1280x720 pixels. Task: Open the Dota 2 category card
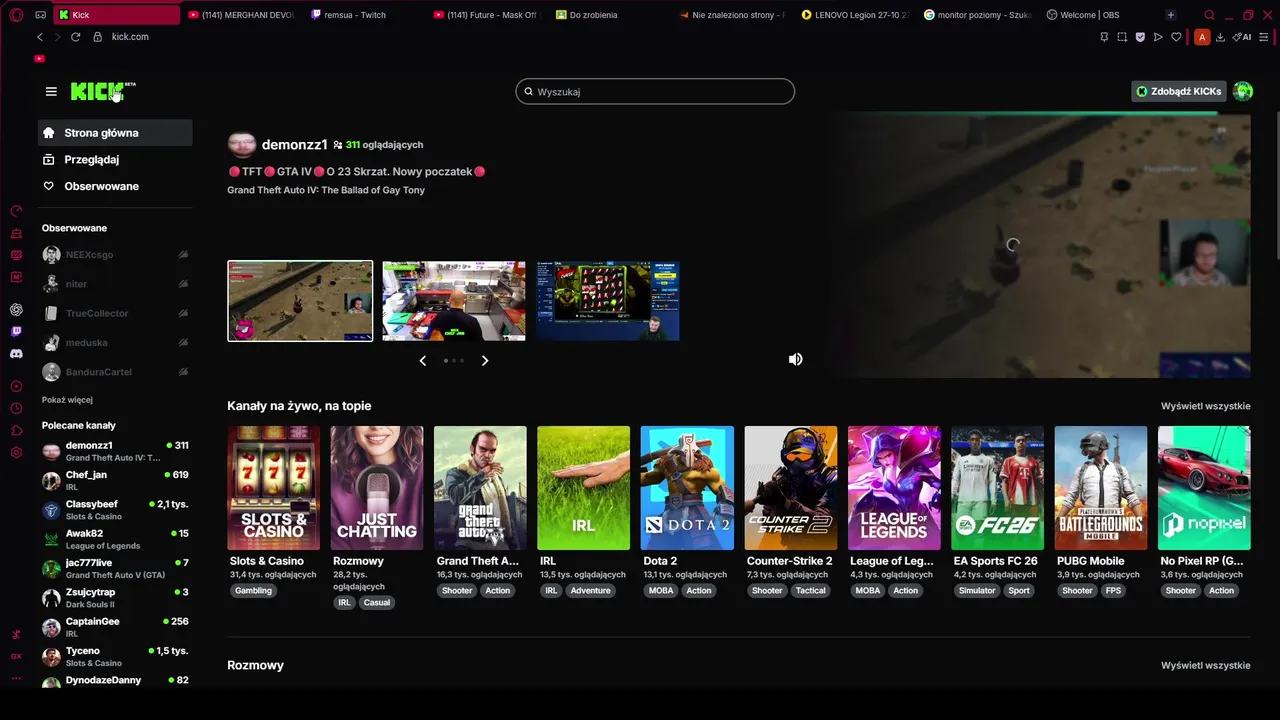(x=687, y=488)
